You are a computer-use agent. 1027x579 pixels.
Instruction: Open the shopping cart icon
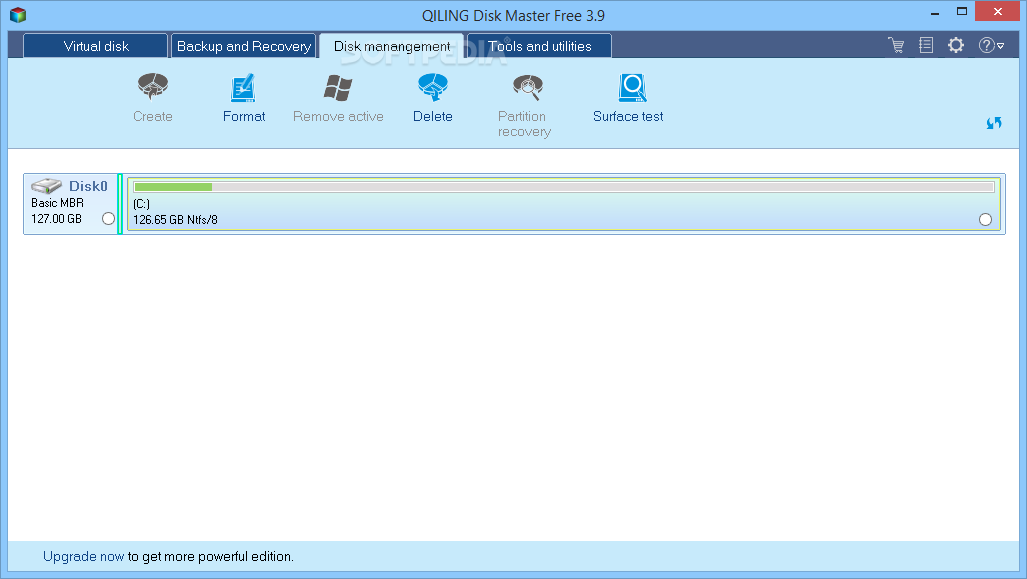[x=896, y=45]
